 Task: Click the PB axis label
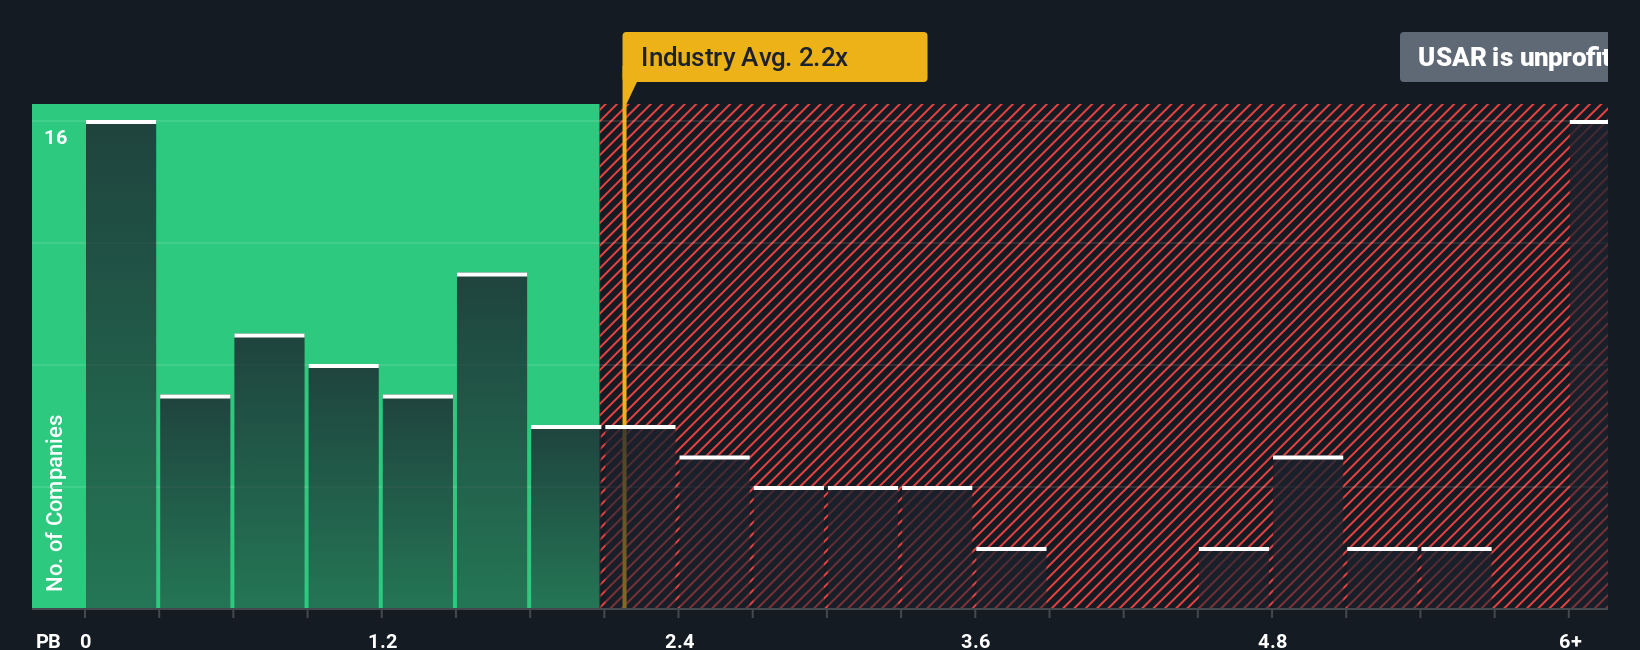tap(48, 640)
